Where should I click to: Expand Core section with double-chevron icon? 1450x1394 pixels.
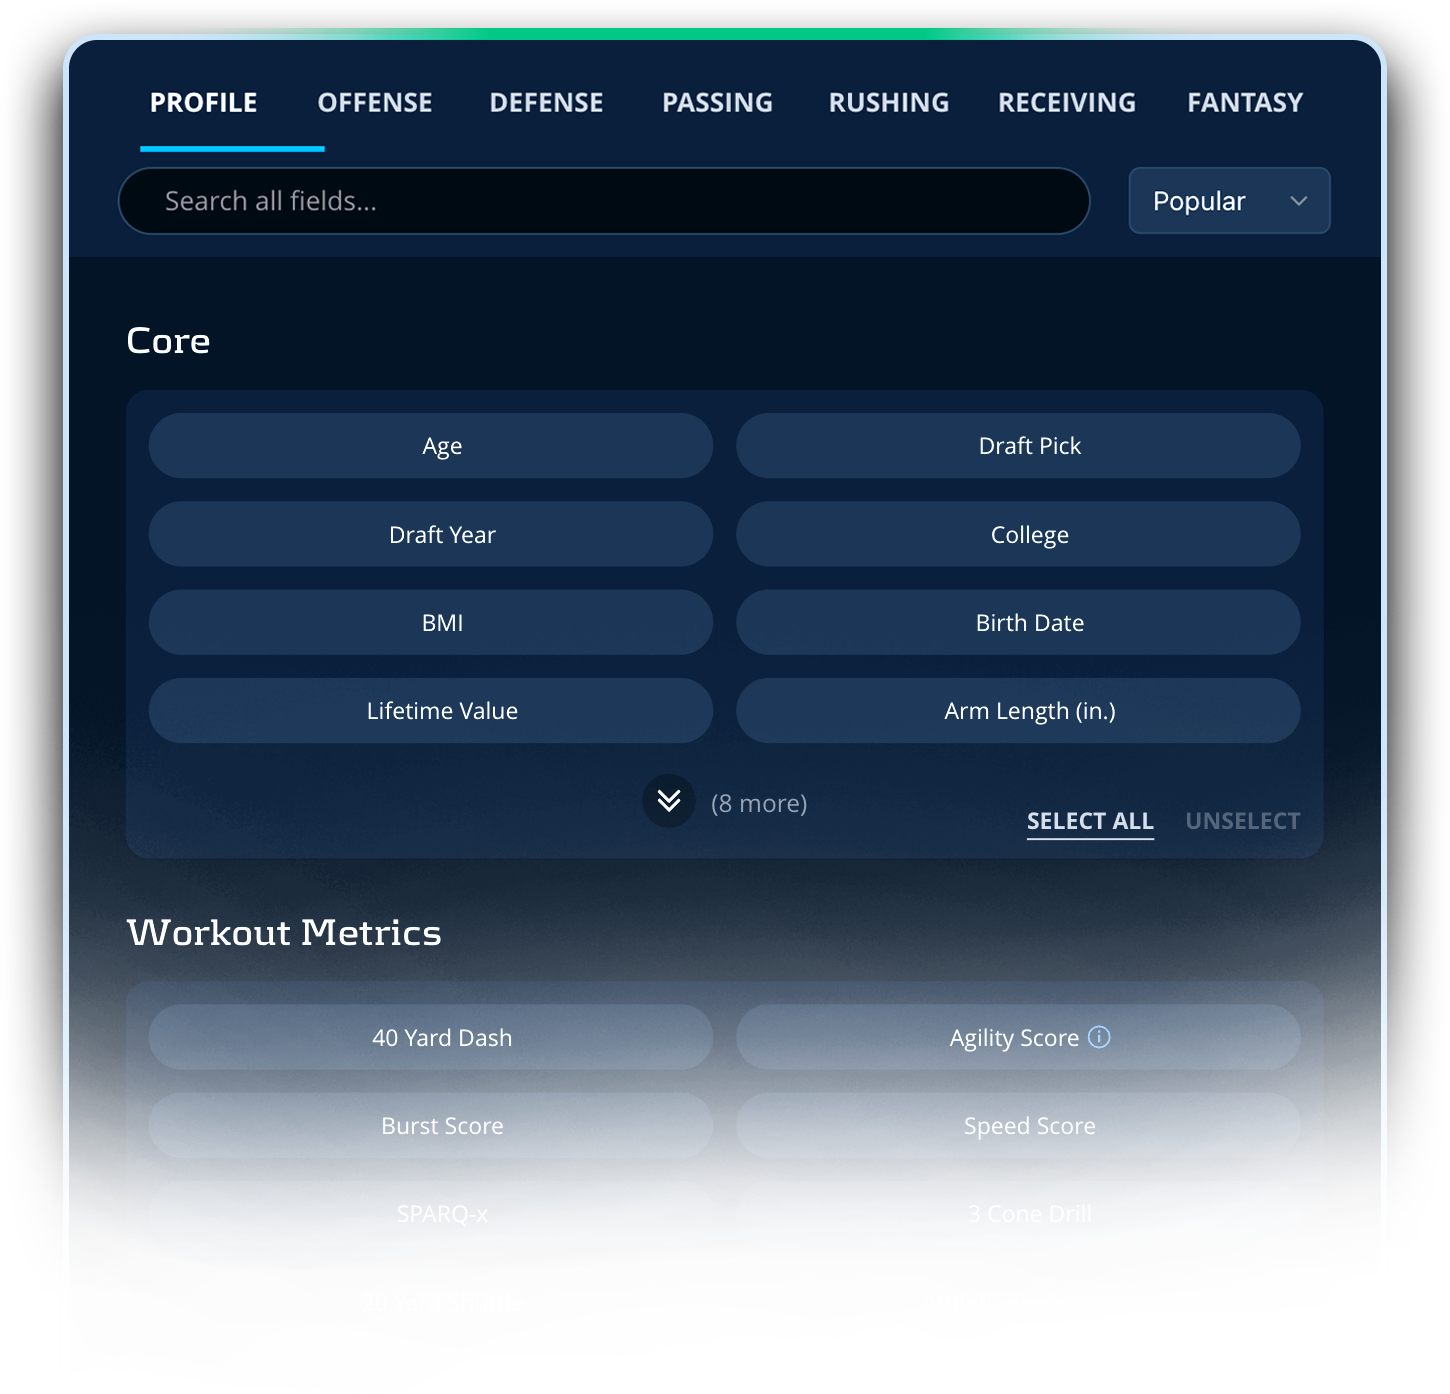point(669,801)
